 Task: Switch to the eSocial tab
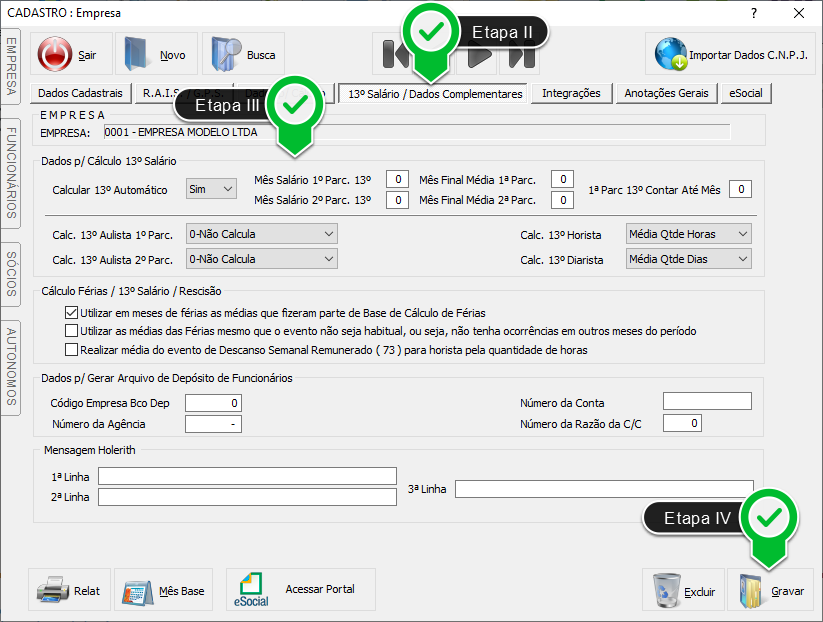pos(745,93)
